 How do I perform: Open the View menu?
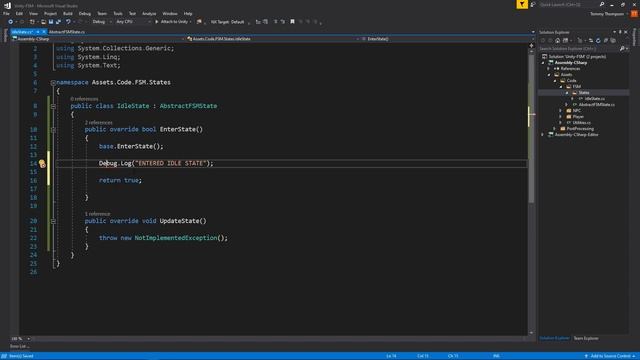(x=33, y=13)
